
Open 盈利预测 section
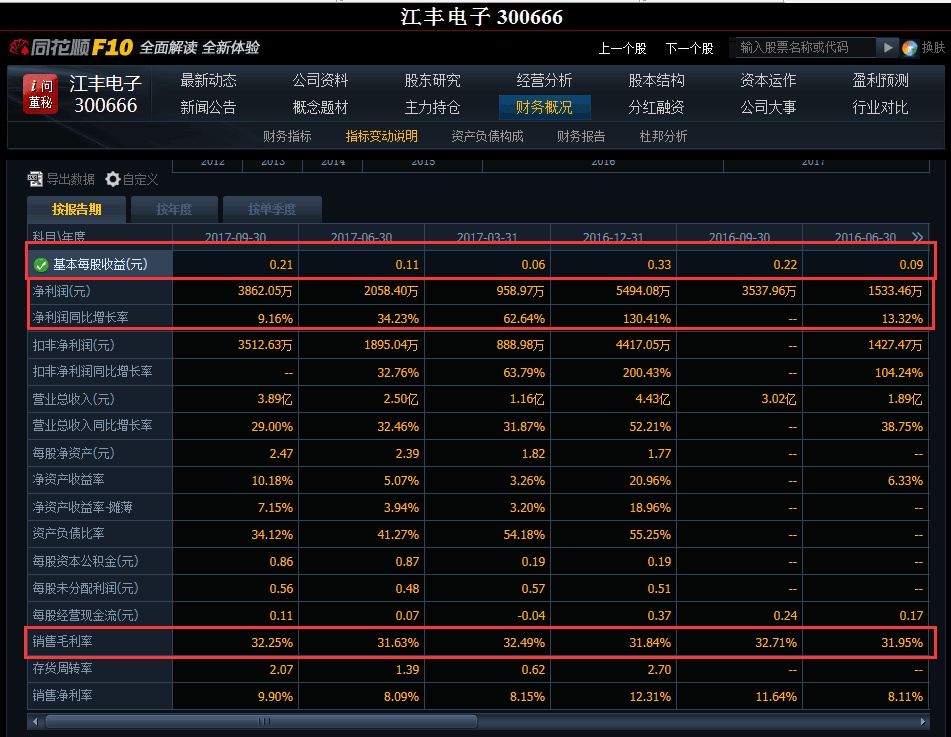pyautogui.click(x=880, y=80)
